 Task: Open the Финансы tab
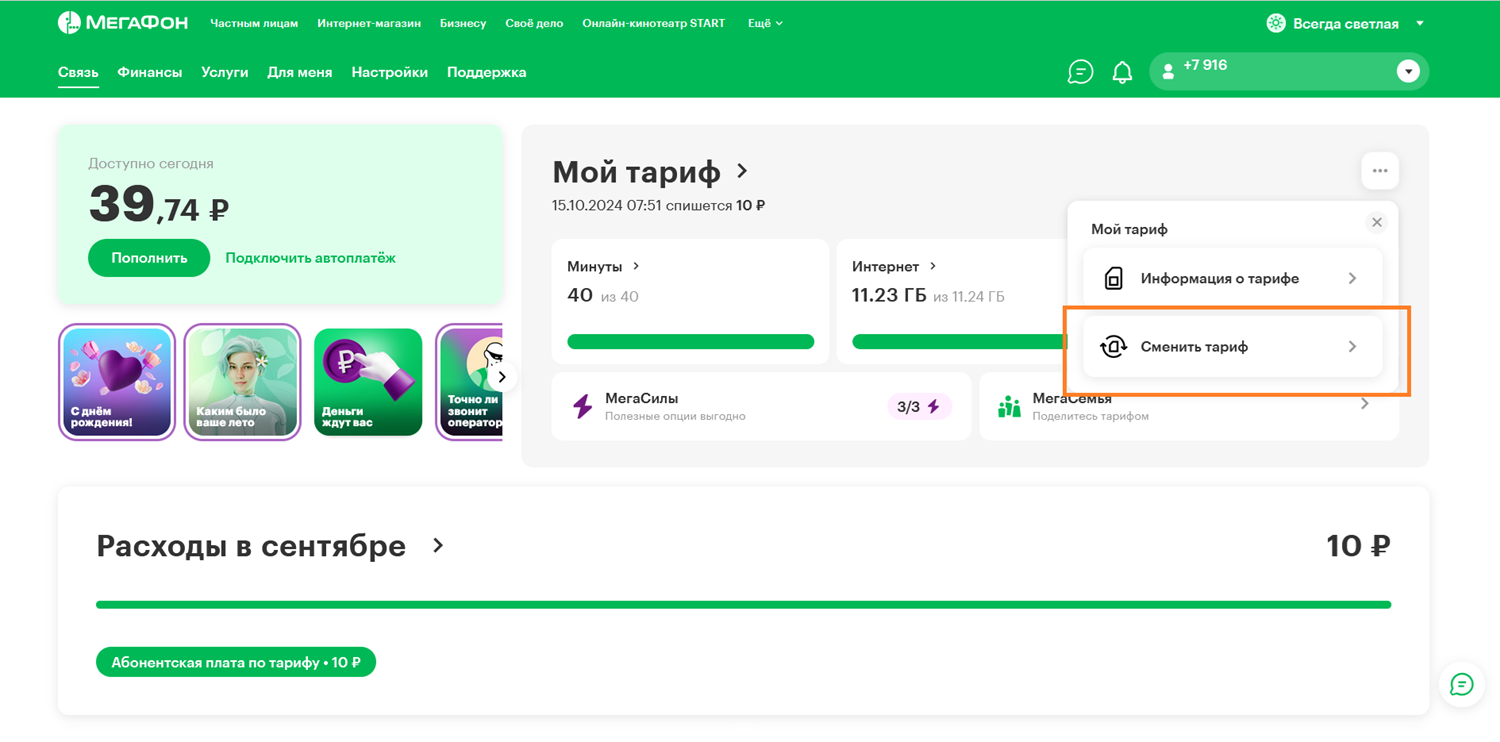[150, 72]
